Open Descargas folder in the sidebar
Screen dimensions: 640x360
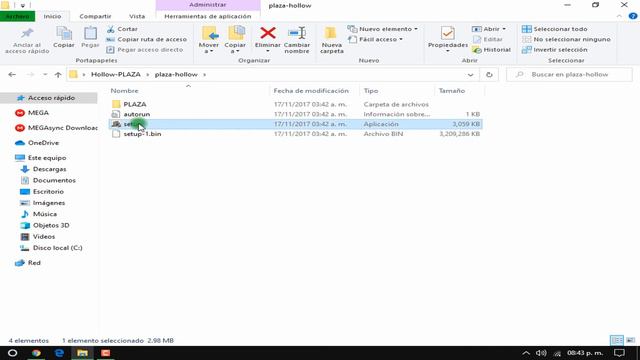point(49,169)
